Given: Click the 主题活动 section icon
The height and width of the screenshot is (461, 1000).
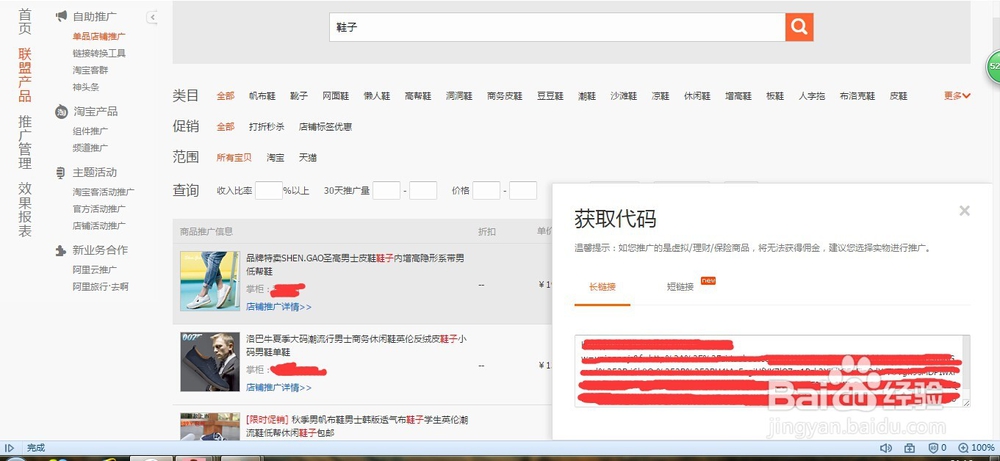Looking at the screenshot, I should click(61, 173).
